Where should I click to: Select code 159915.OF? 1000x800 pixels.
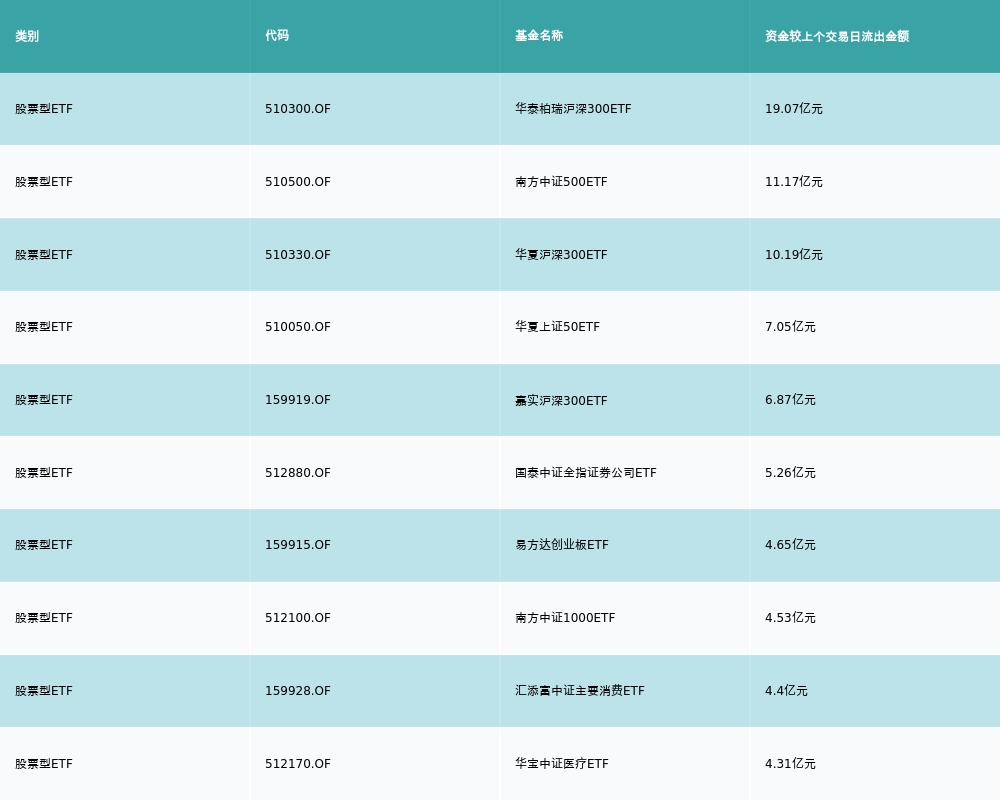point(298,545)
